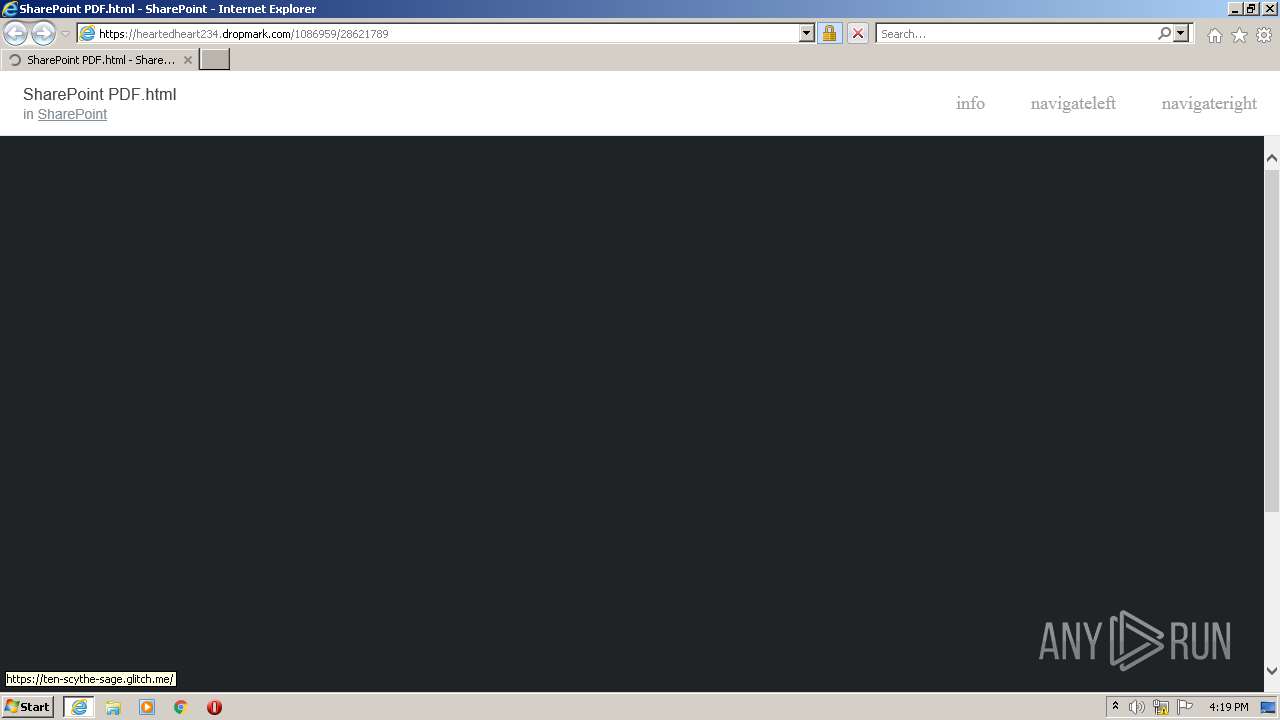1280x720 pixels.
Task: Click the scrollbar up arrow
Action: pyautogui.click(x=1272, y=159)
